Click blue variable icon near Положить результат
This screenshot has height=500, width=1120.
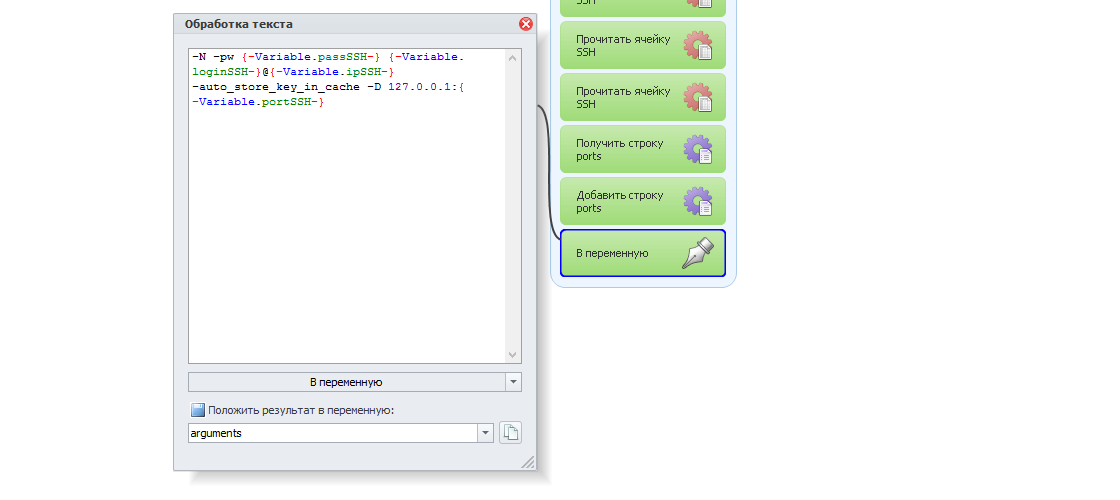click(x=198, y=410)
